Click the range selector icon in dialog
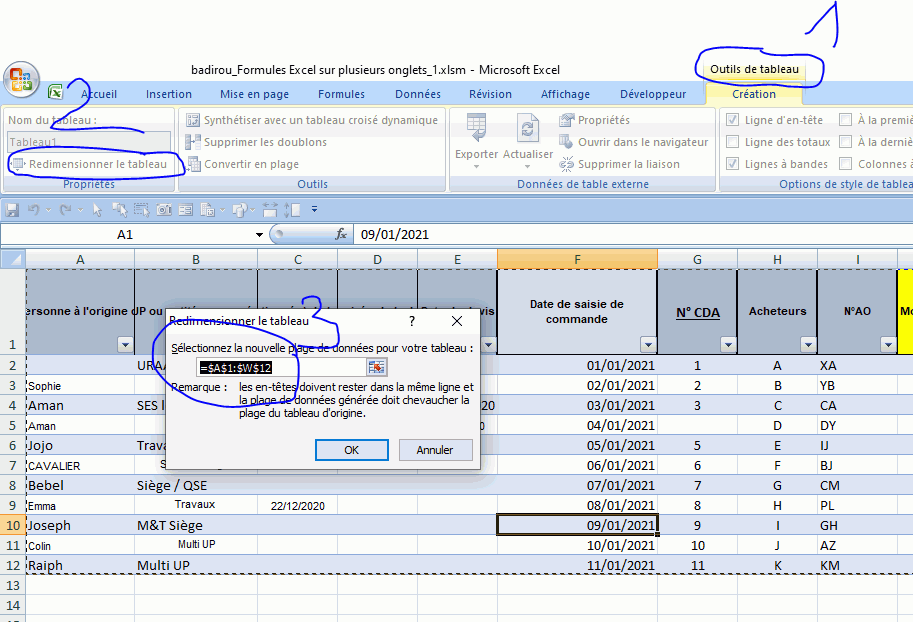Screen dimensions: 913x622 [376, 368]
